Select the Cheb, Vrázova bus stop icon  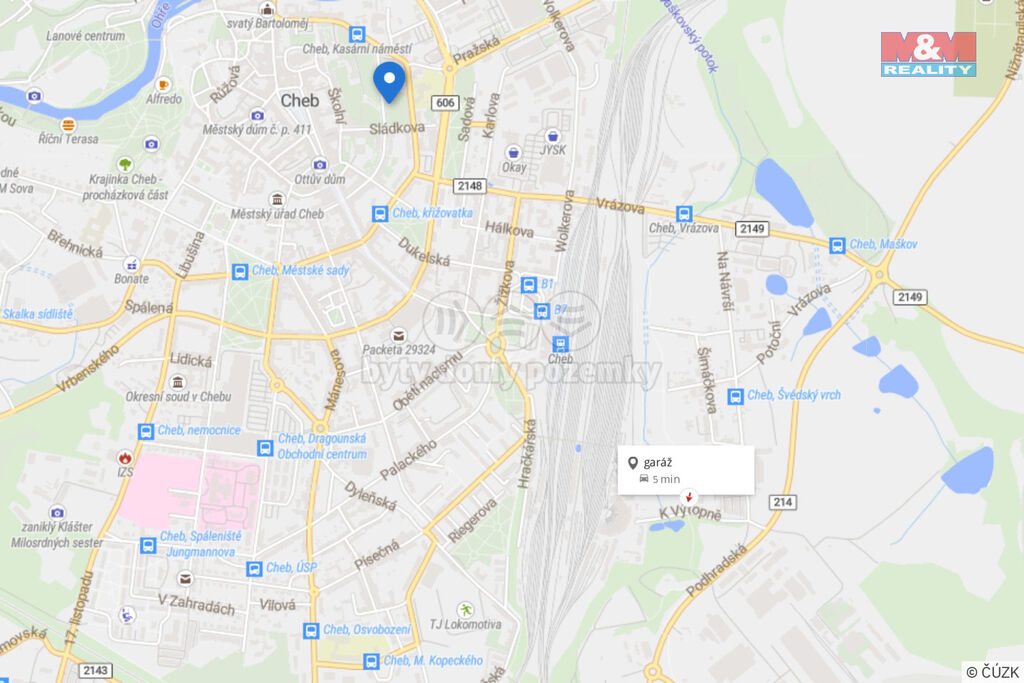(x=684, y=214)
